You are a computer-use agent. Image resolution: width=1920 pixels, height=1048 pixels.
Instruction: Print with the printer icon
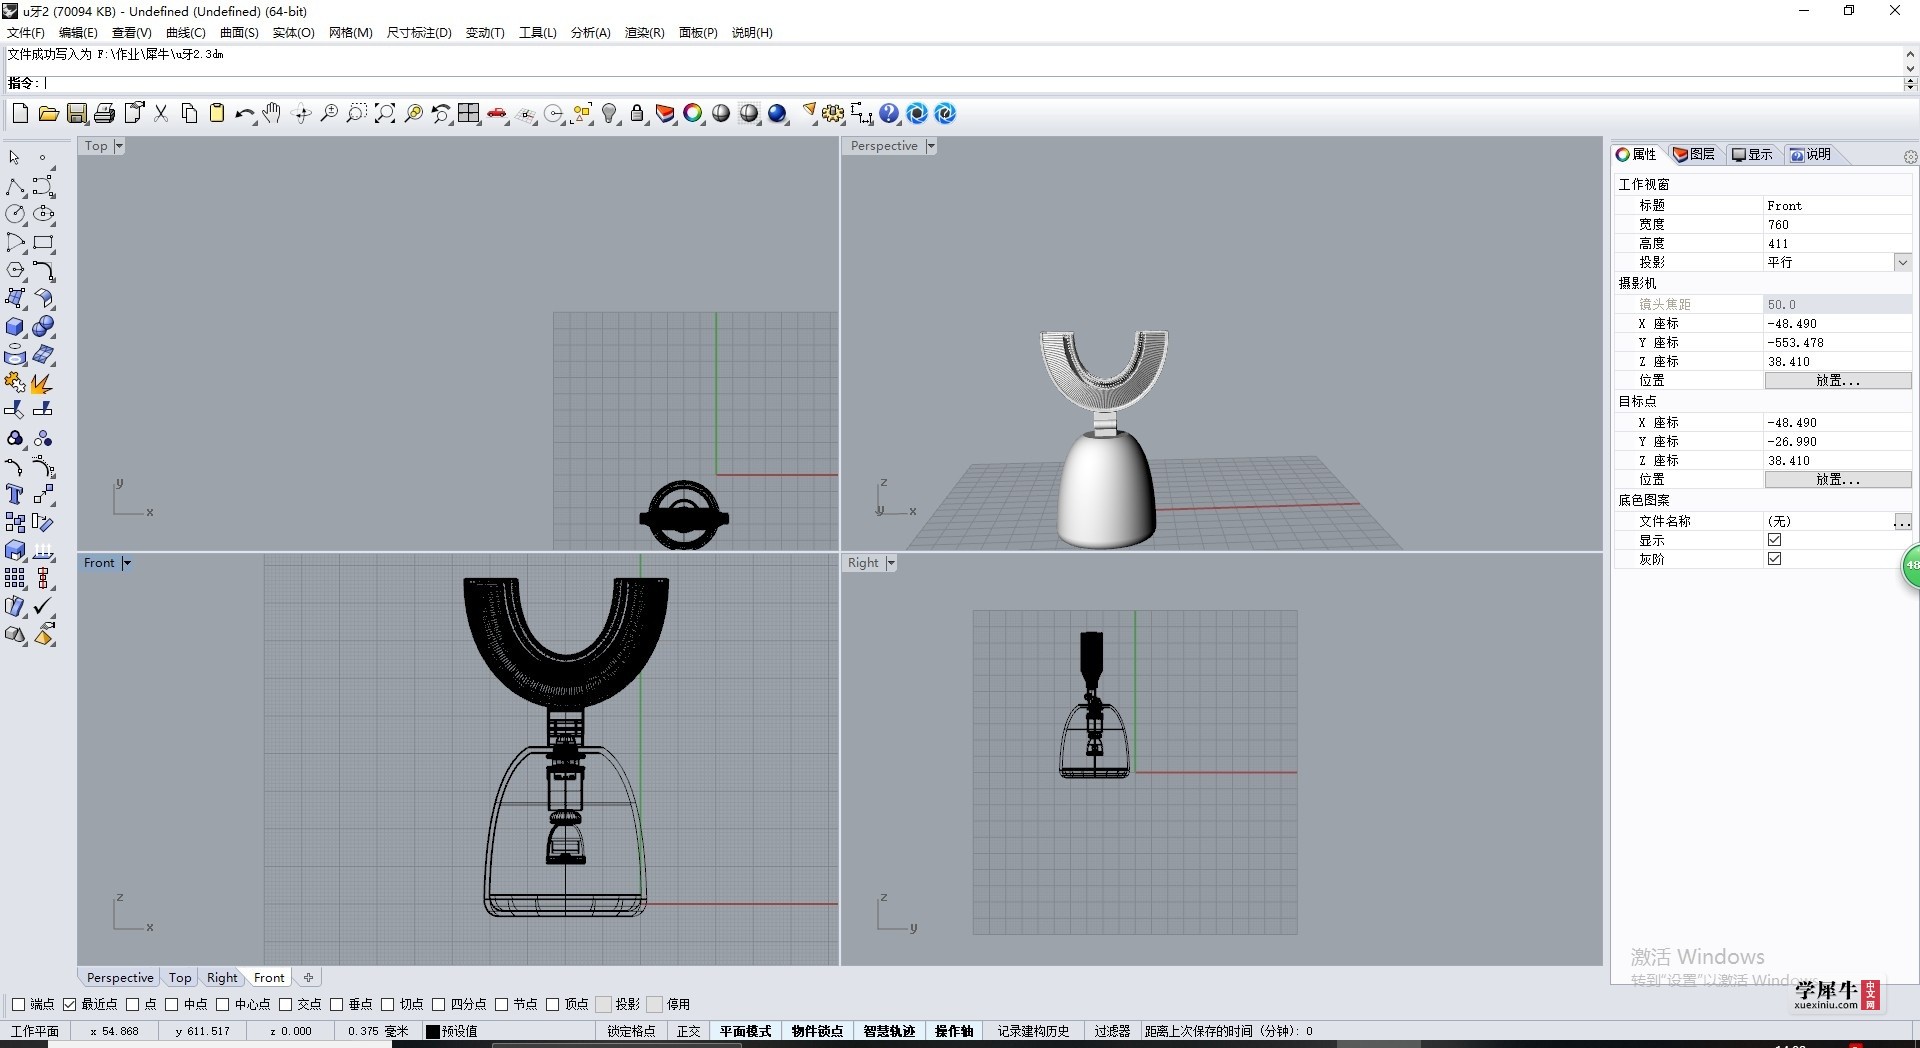point(105,113)
